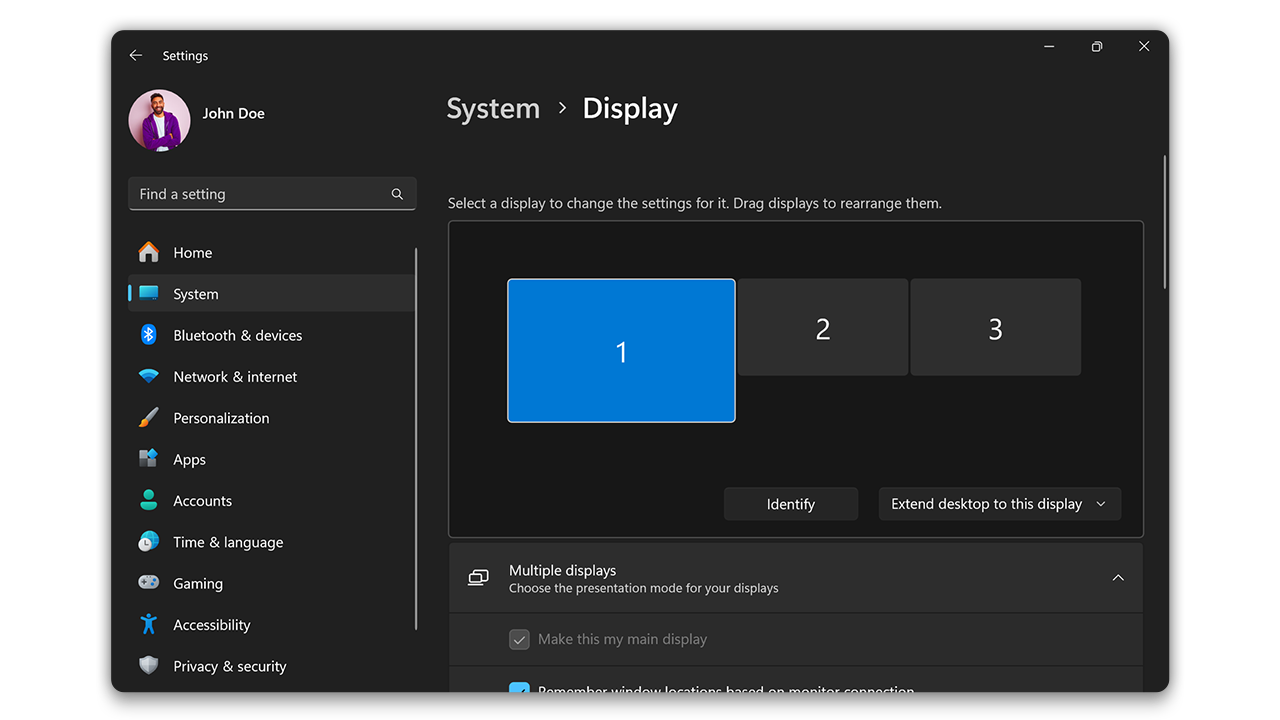Image resolution: width=1280 pixels, height=720 pixels.
Task: Click the Privacy & security shield icon
Action: tap(148, 666)
